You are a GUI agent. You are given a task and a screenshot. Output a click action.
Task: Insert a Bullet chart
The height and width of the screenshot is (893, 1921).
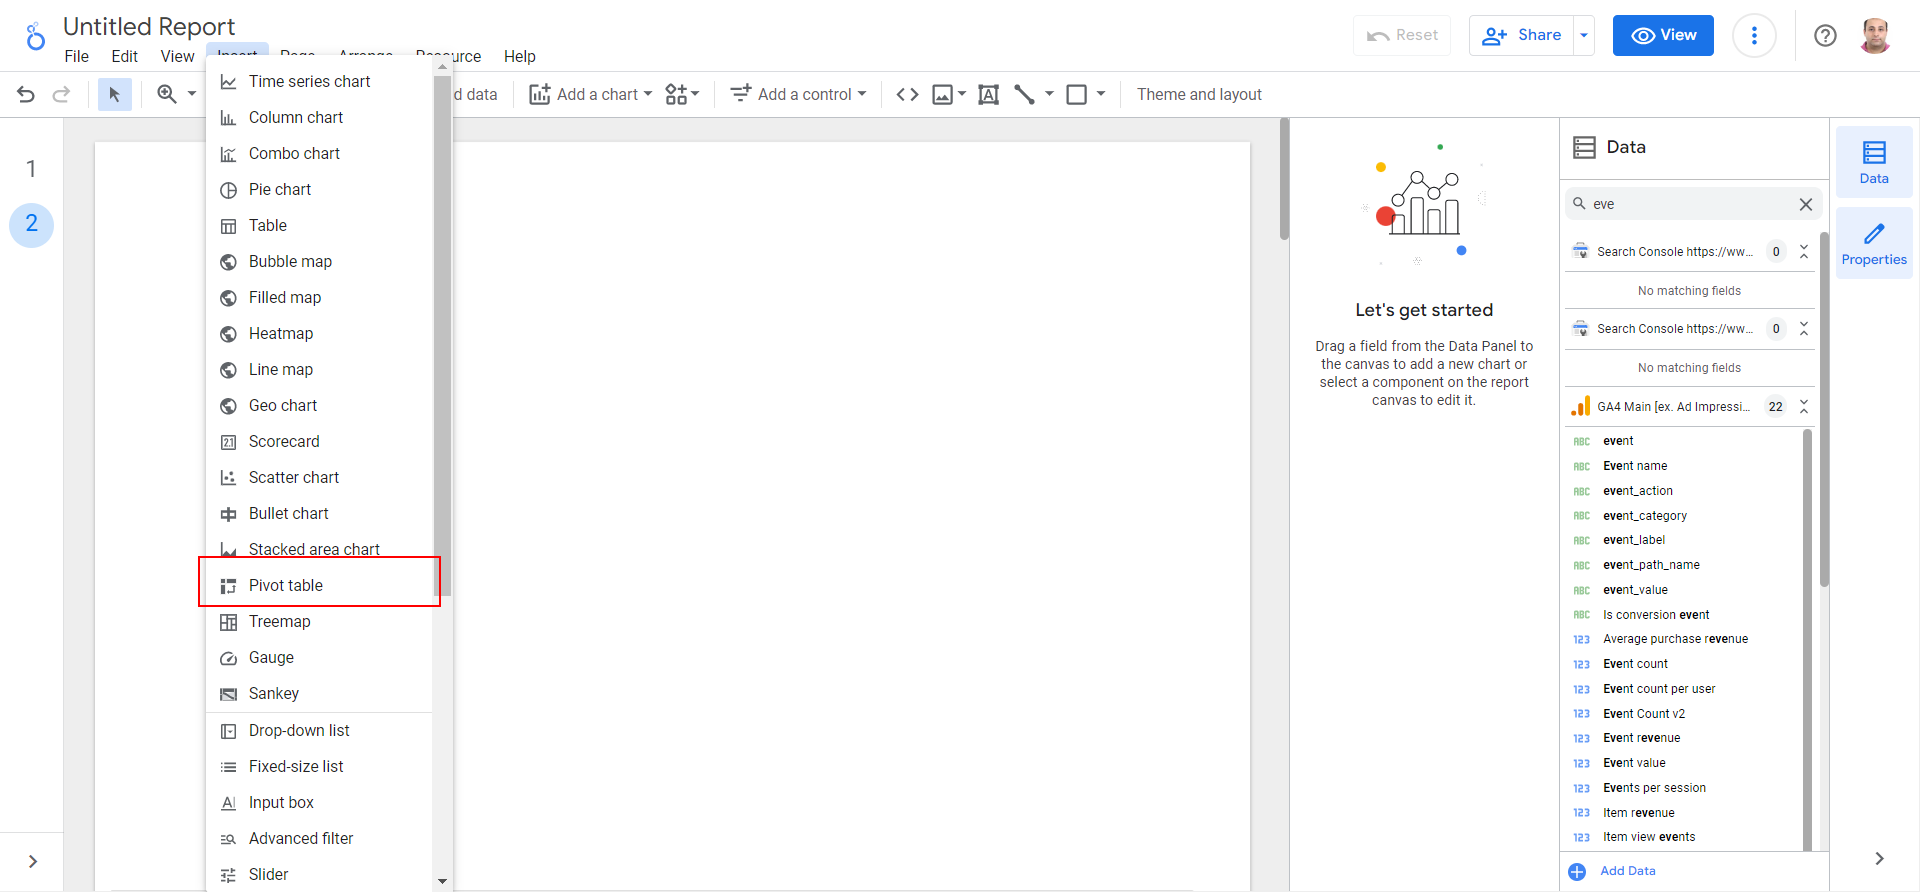click(320, 513)
